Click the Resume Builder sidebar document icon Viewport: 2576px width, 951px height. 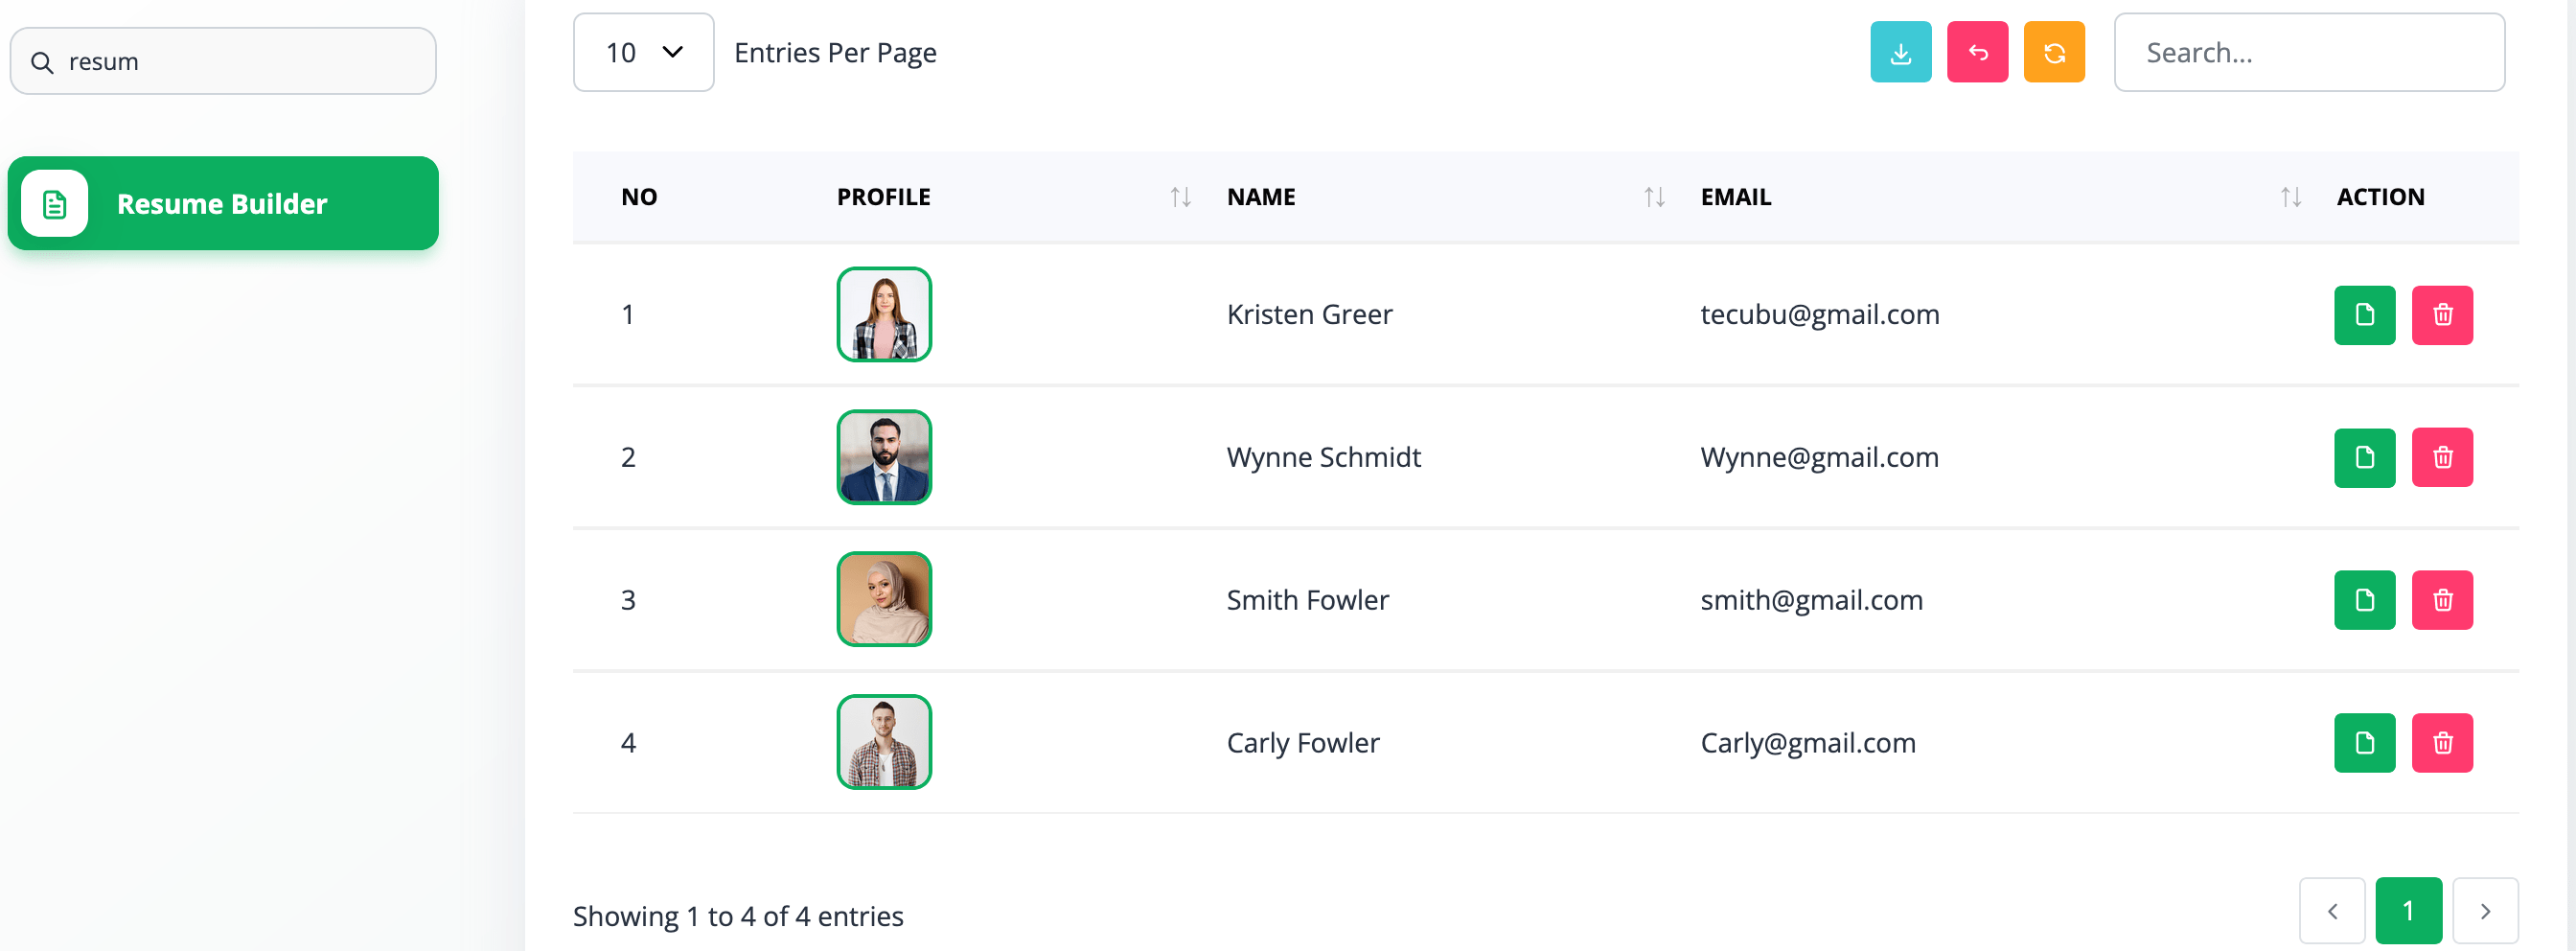[x=55, y=204]
